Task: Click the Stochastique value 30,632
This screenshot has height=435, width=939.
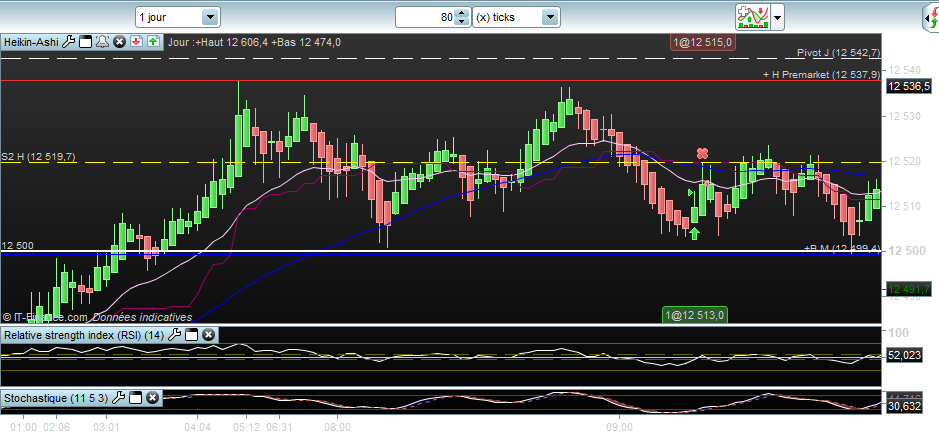Action: (904, 406)
